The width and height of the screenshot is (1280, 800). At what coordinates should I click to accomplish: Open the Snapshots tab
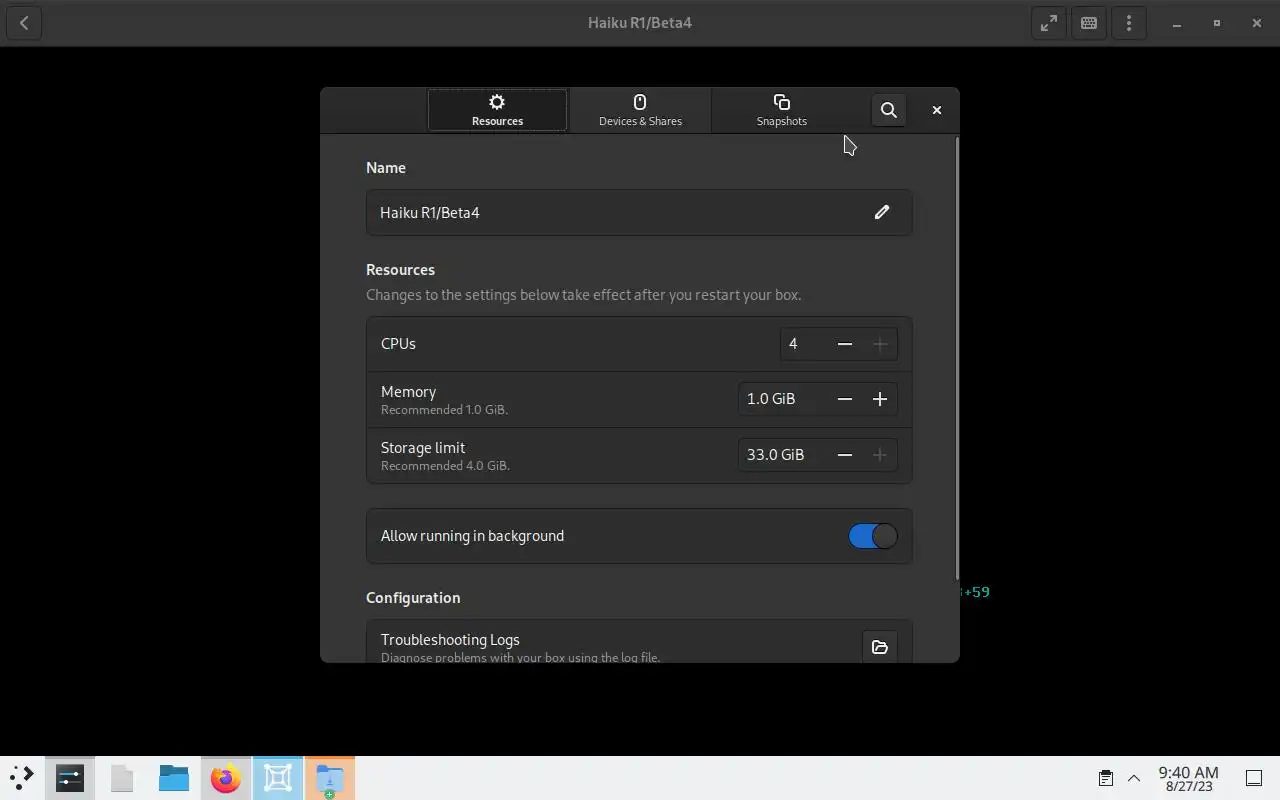782,110
